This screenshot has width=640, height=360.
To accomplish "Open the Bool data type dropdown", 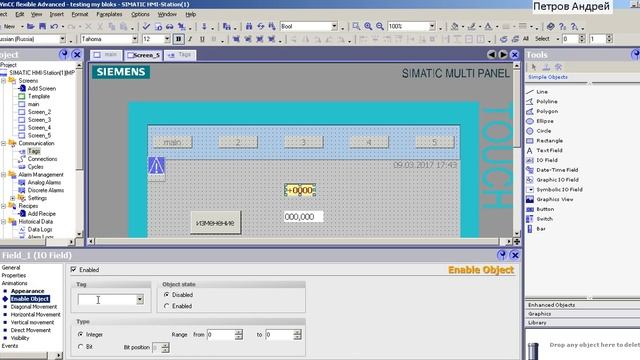I will 334,26.
